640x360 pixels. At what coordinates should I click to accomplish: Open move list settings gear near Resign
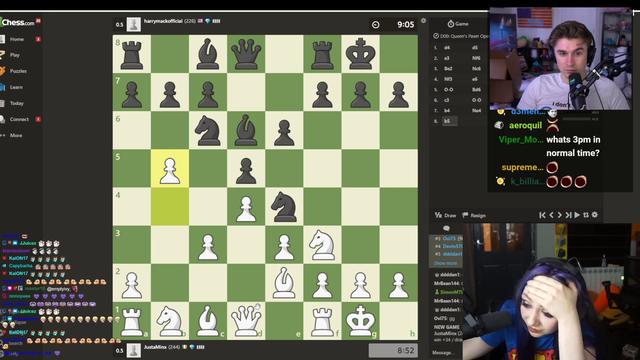point(595,215)
